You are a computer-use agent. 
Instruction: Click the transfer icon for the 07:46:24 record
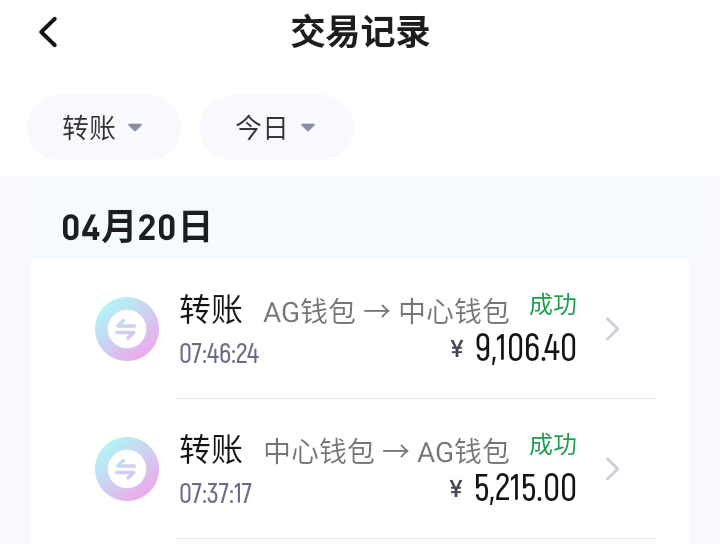coord(127,329)
